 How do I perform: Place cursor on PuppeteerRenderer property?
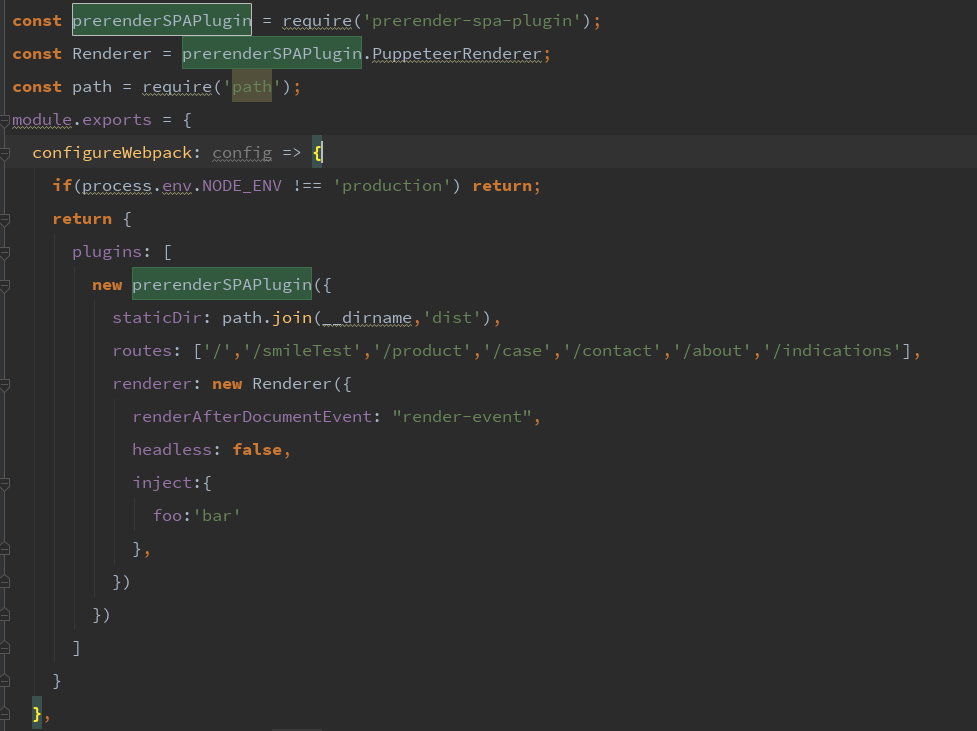click(457, 54)
